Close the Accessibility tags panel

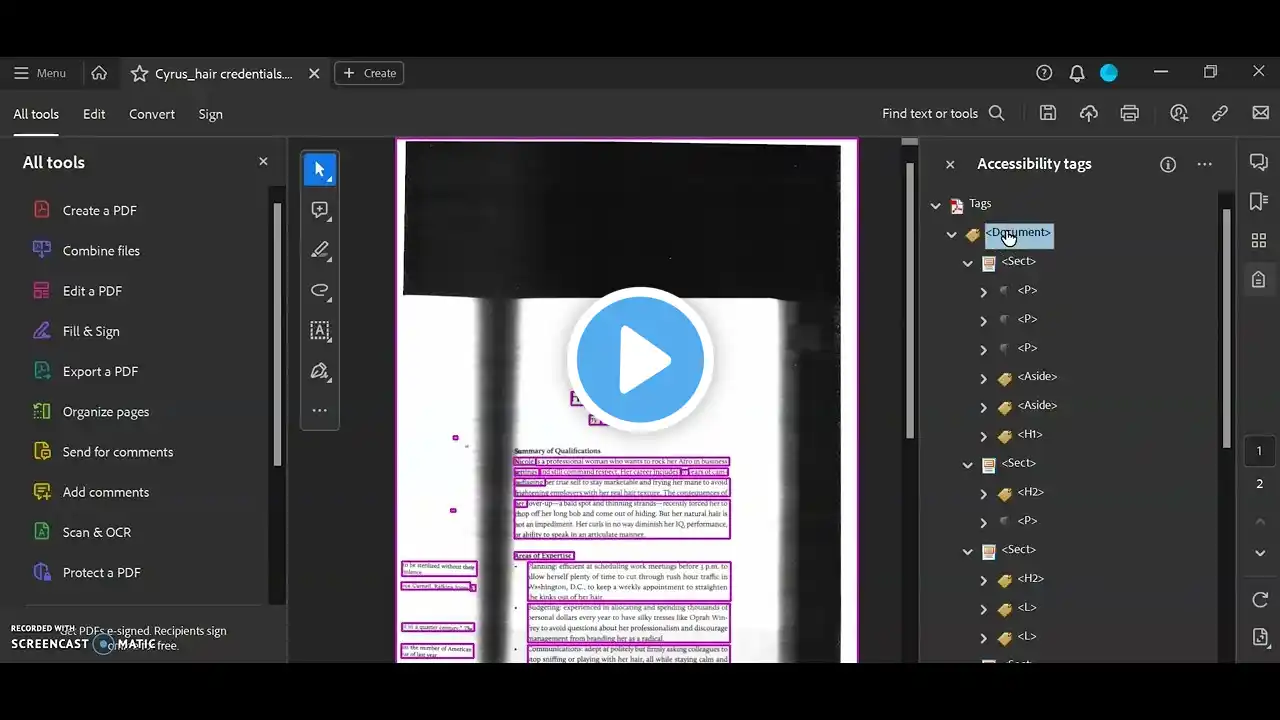click(x=950, y=164)
